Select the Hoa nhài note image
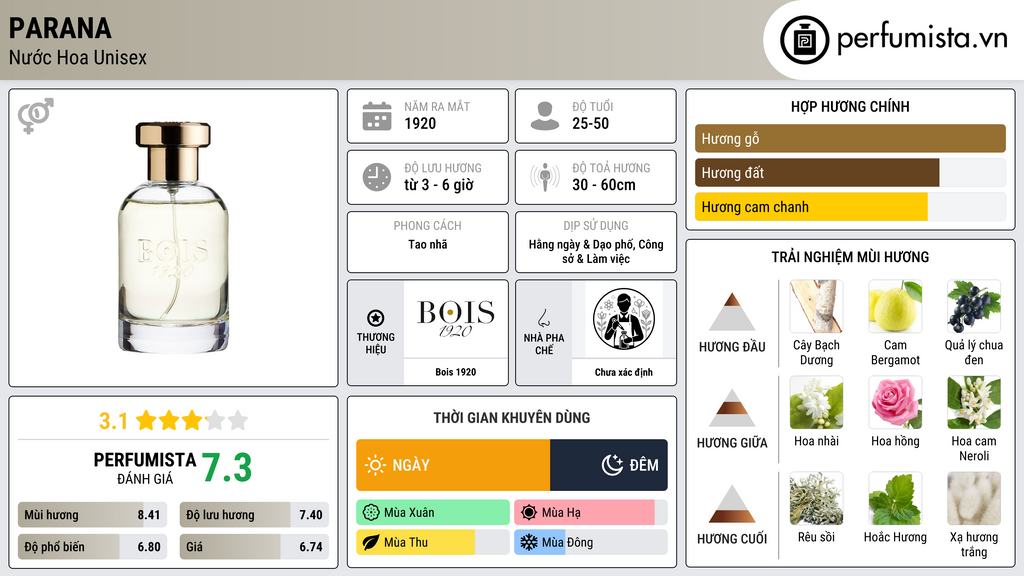The image size is (1024, 576). pyautogui.click(x=816, y=402)
